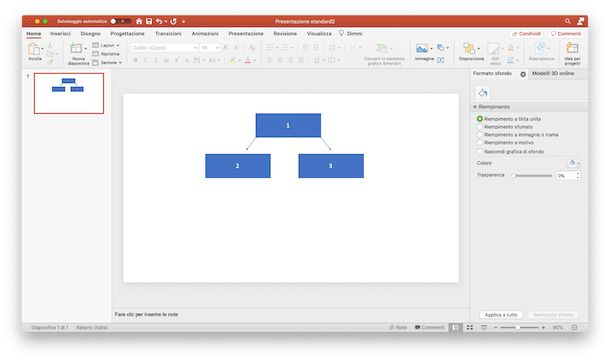The width and height of the screenshot is (610, 361).
Task: Open the Incolla dropdown arrow
Action: [42, 49]
